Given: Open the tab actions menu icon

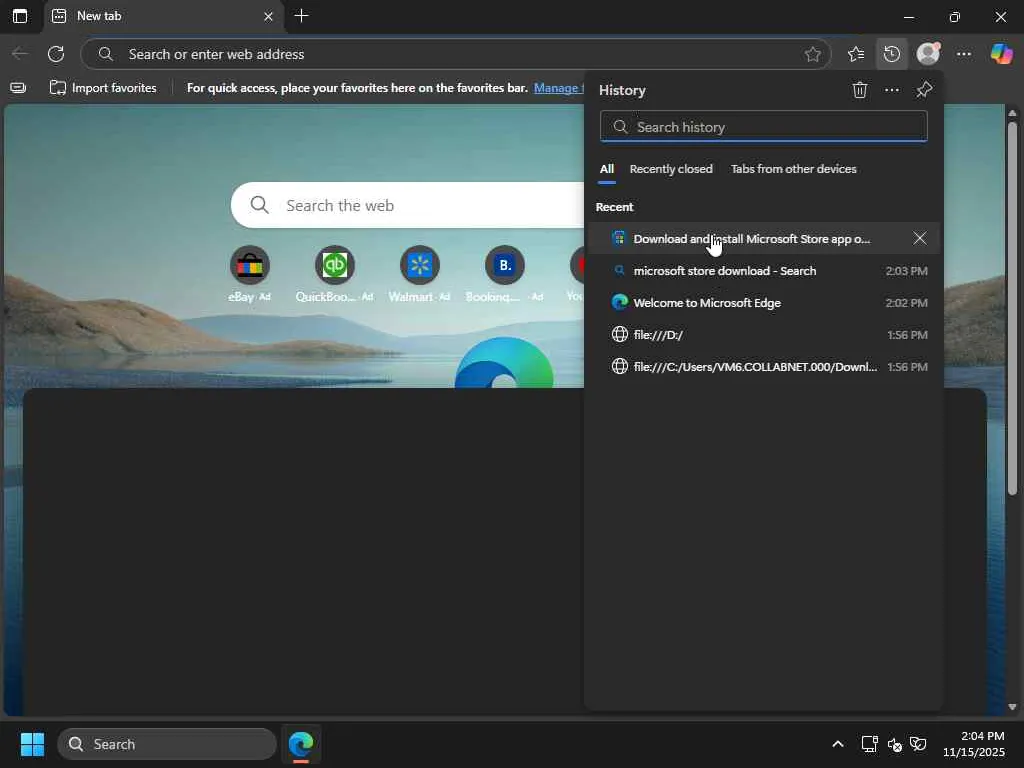Looking at the screenshot, I should point(20,16).
